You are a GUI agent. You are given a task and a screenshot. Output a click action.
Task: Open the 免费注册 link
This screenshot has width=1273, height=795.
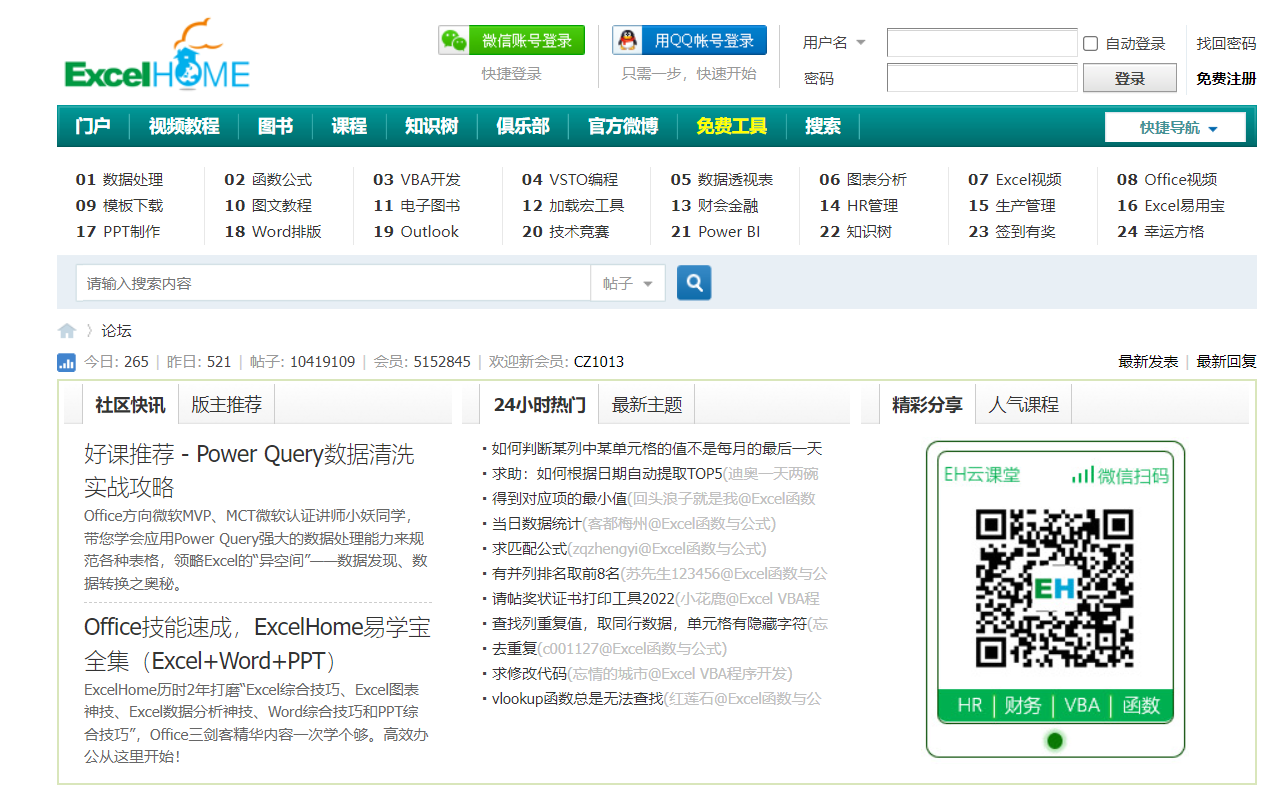point(1226,78)
